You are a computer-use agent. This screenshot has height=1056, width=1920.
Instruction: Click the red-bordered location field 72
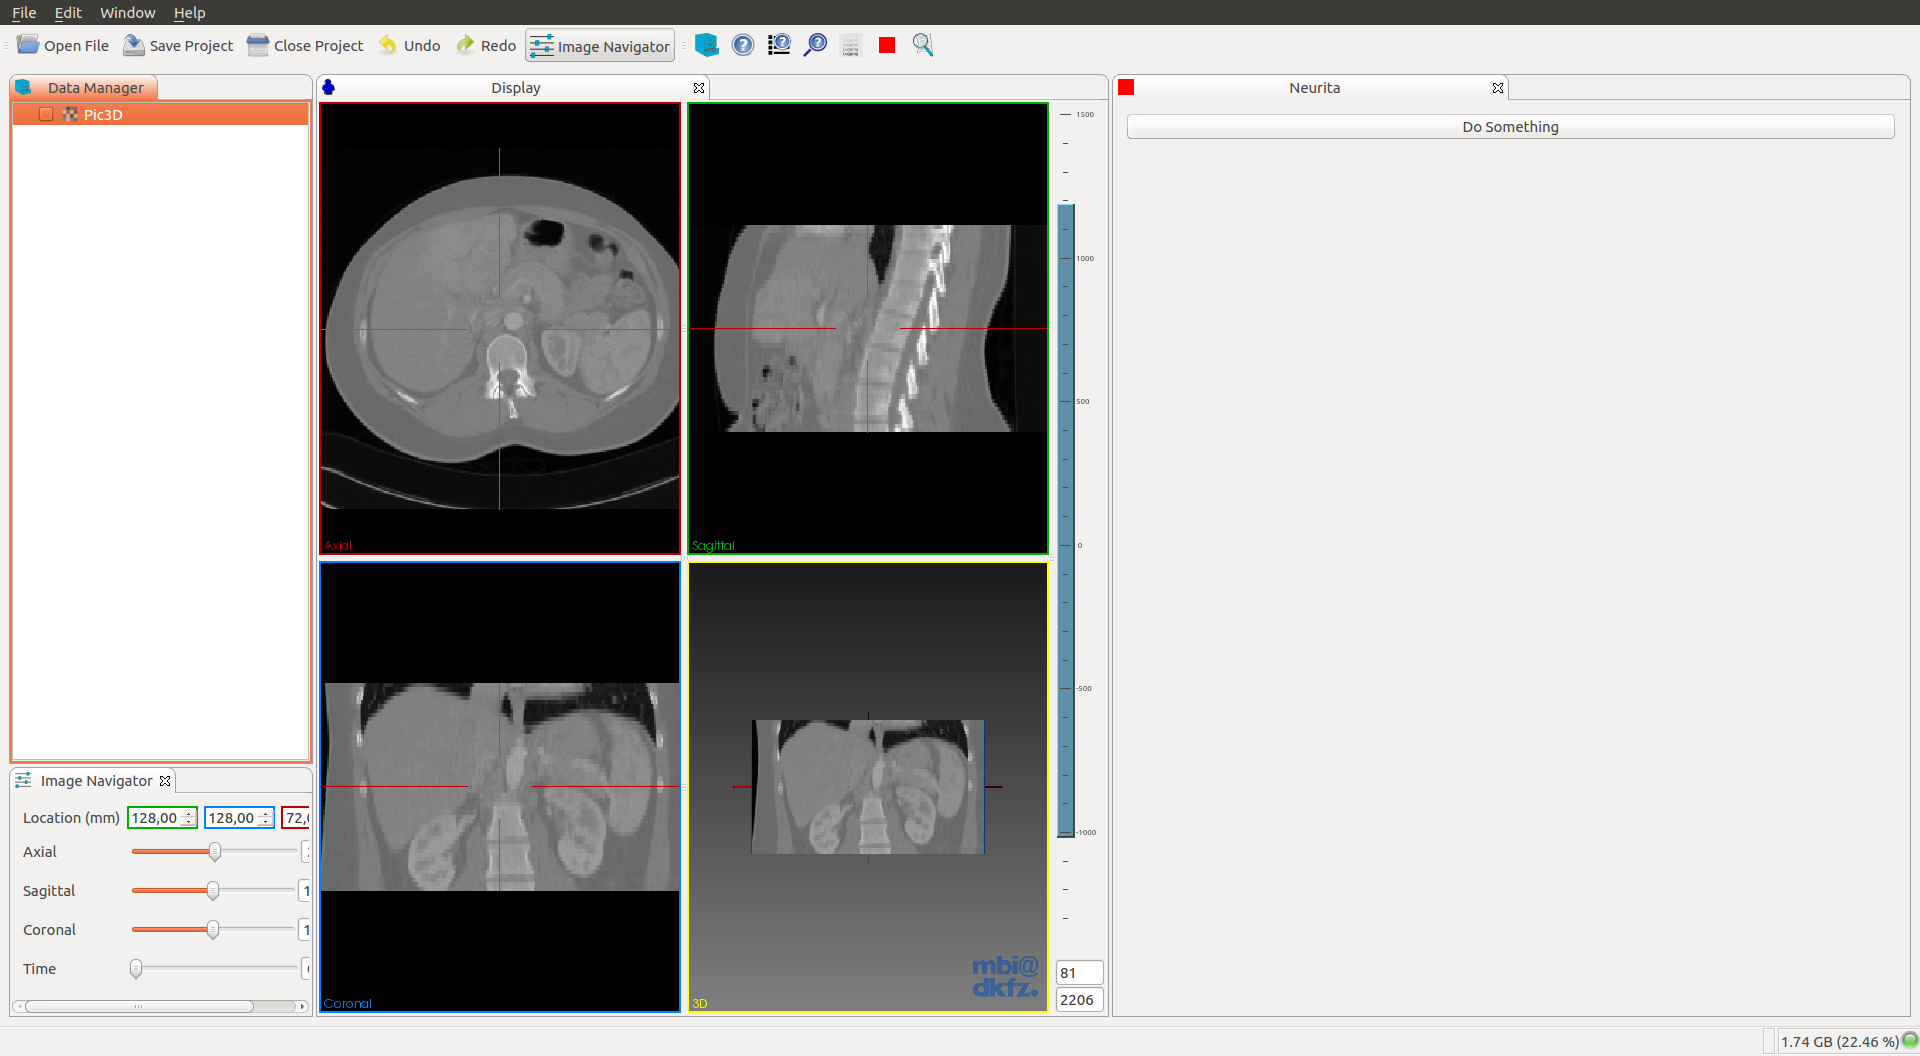point(296,818)
